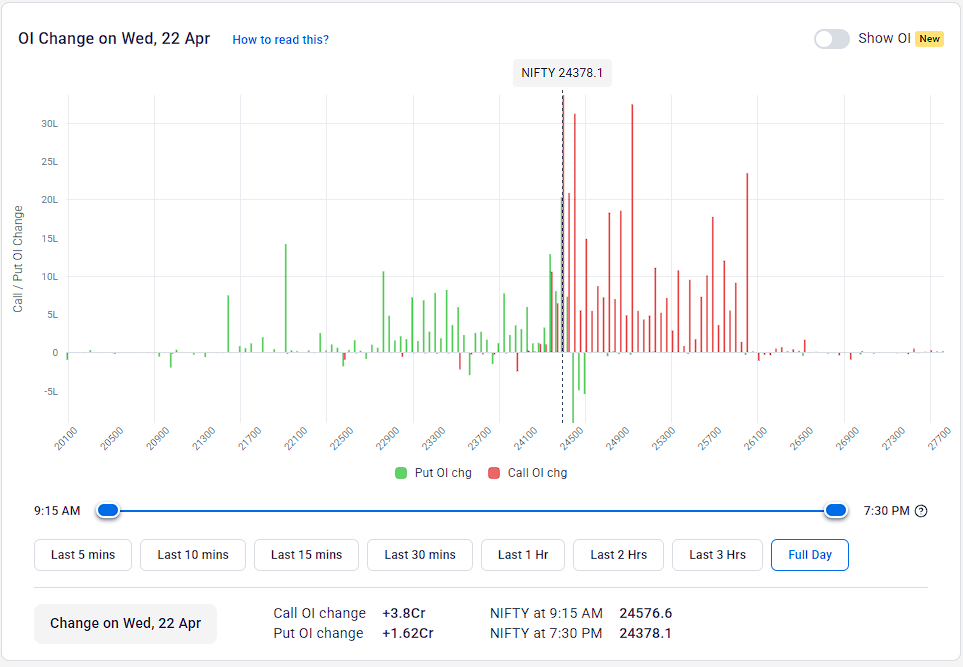Select the Last 30 mins filter
Image resolution: width=963 pixels, height=667 pixels.
pos(419,554)
